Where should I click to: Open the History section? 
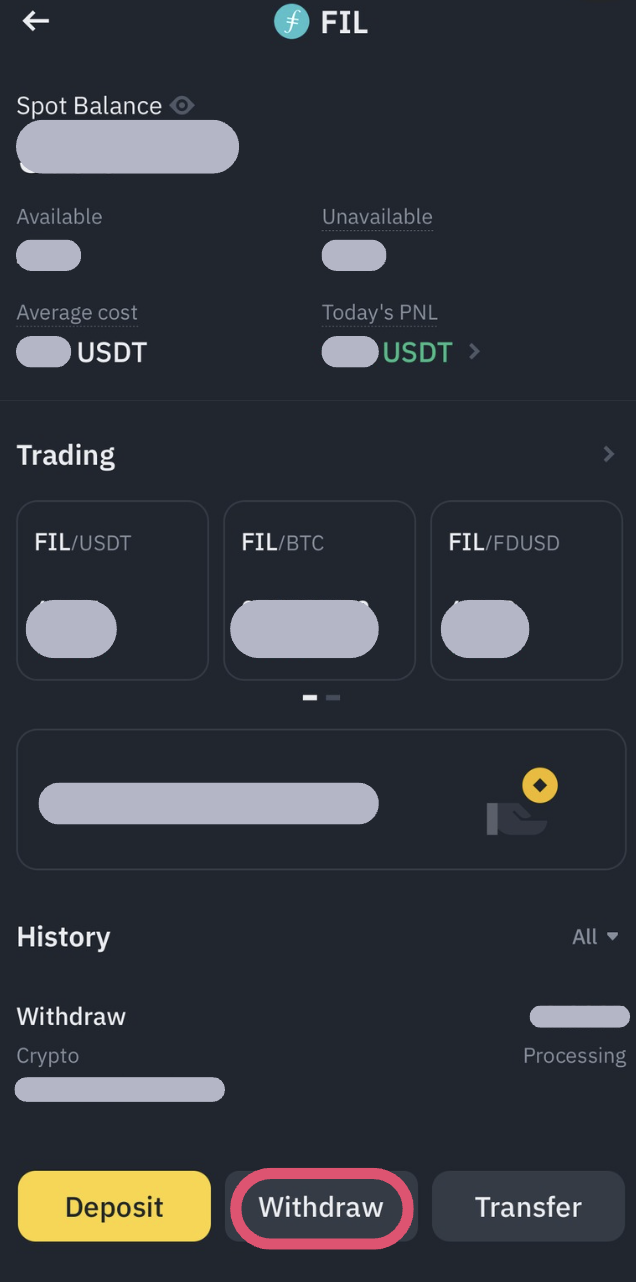click(x=63, y=936)
